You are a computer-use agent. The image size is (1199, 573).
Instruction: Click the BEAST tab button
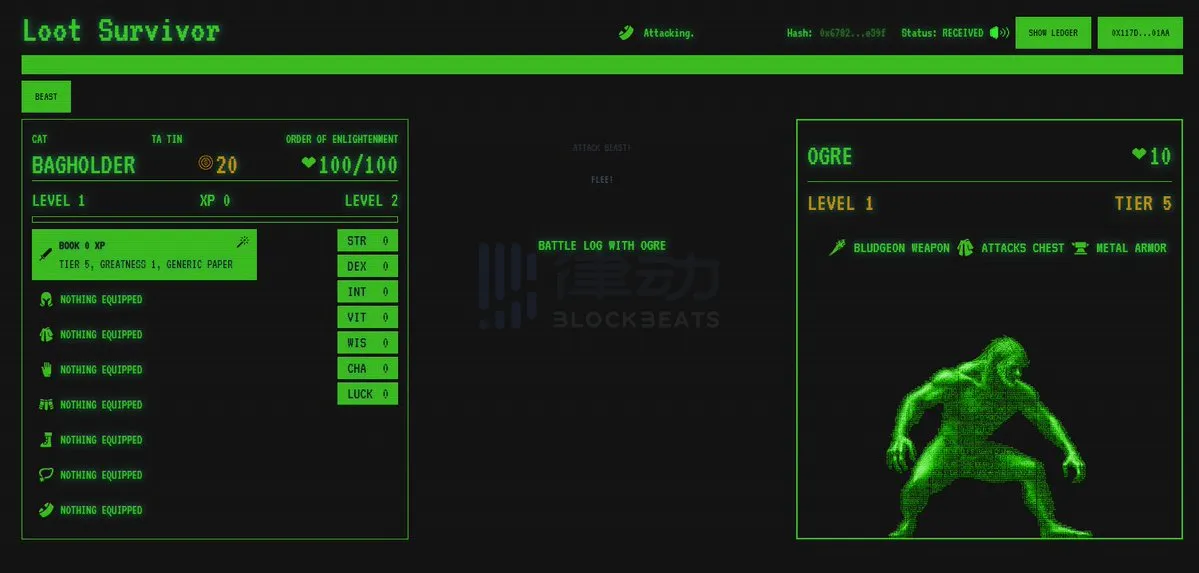pyautogui.click(x=46, y=97)
